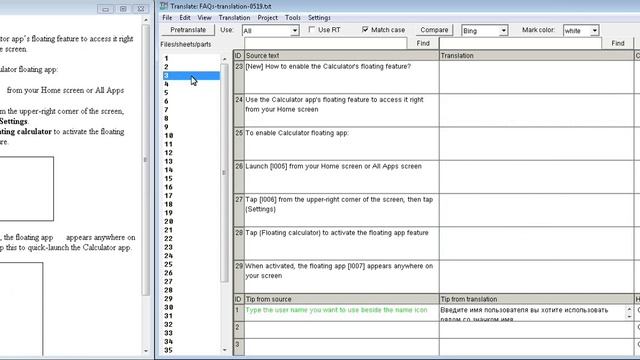This screenshot has height=360, width=640.
Task: Uncheck the Match case checkbox
Action: coord(365,29)
